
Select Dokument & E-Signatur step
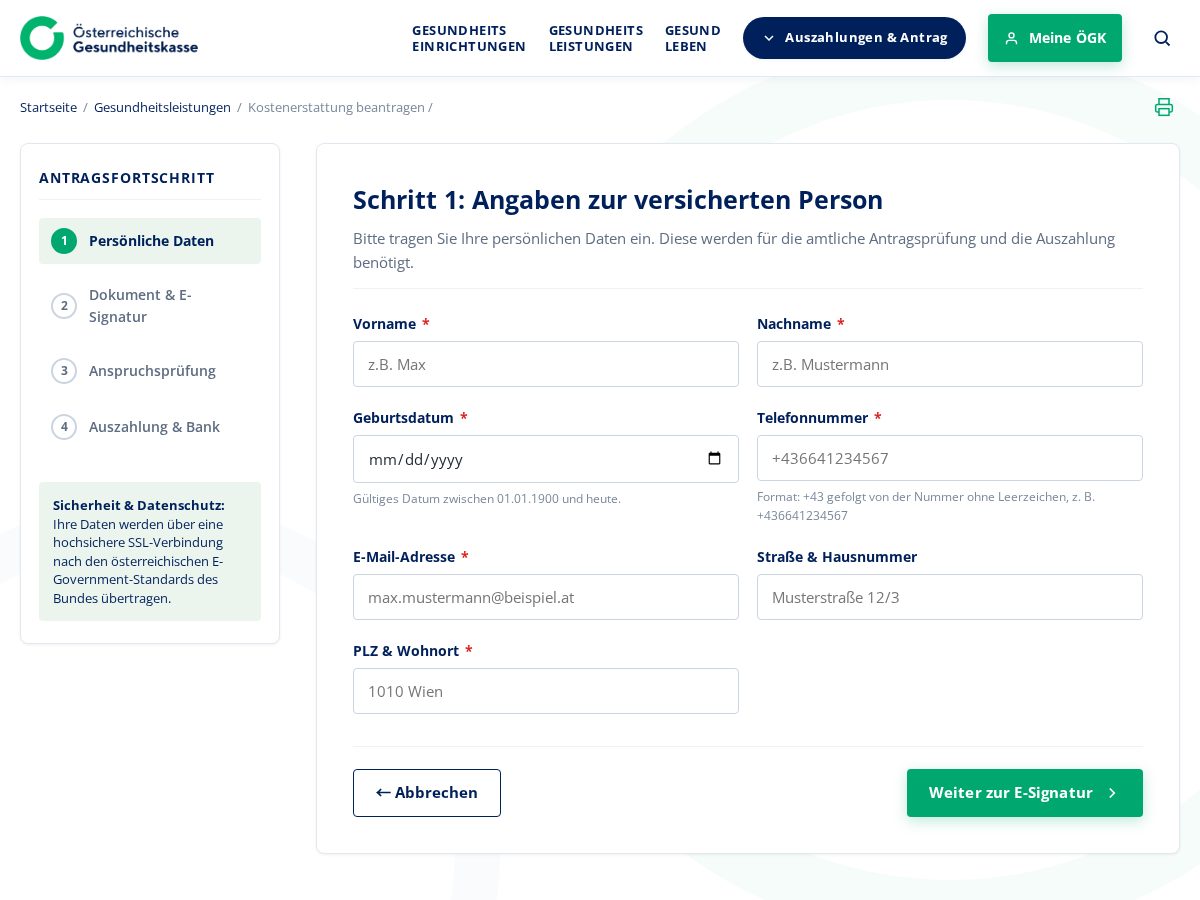tap(150, 306)
